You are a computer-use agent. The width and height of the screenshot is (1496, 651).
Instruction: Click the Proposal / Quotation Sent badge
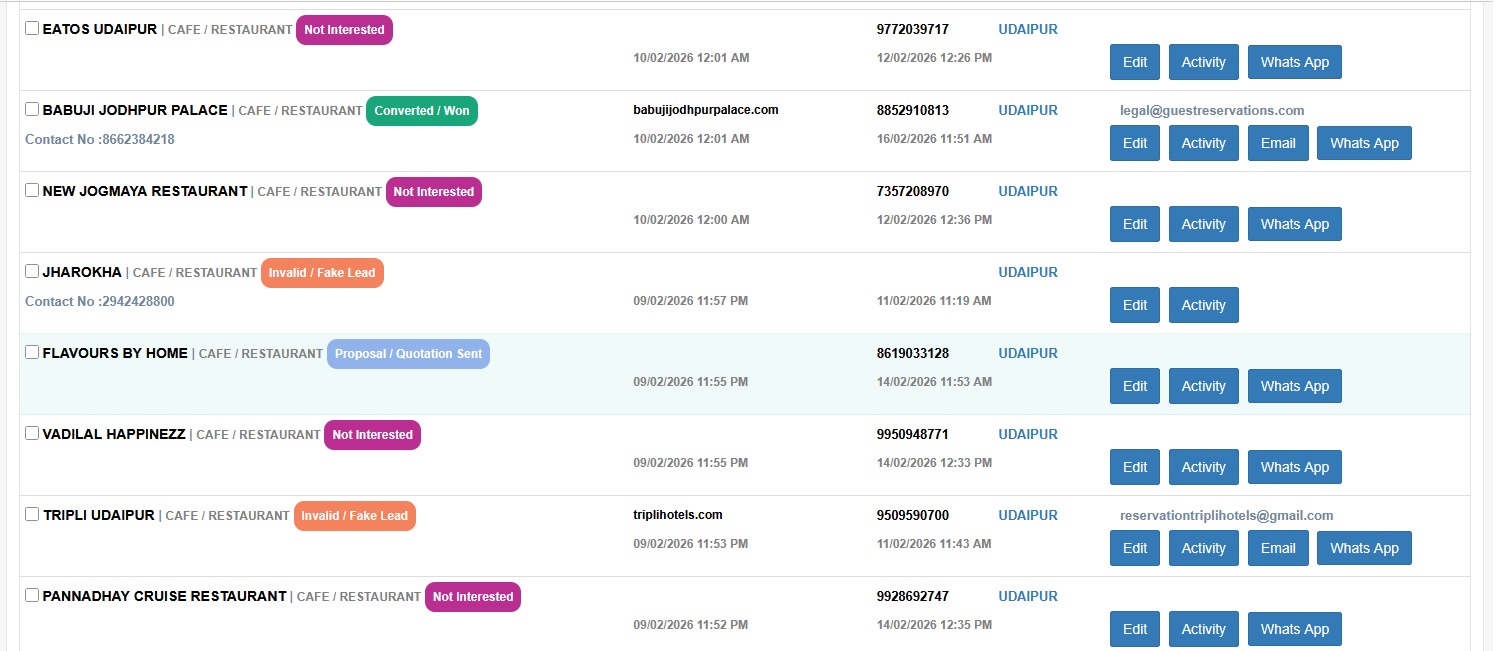pos(408,354)
